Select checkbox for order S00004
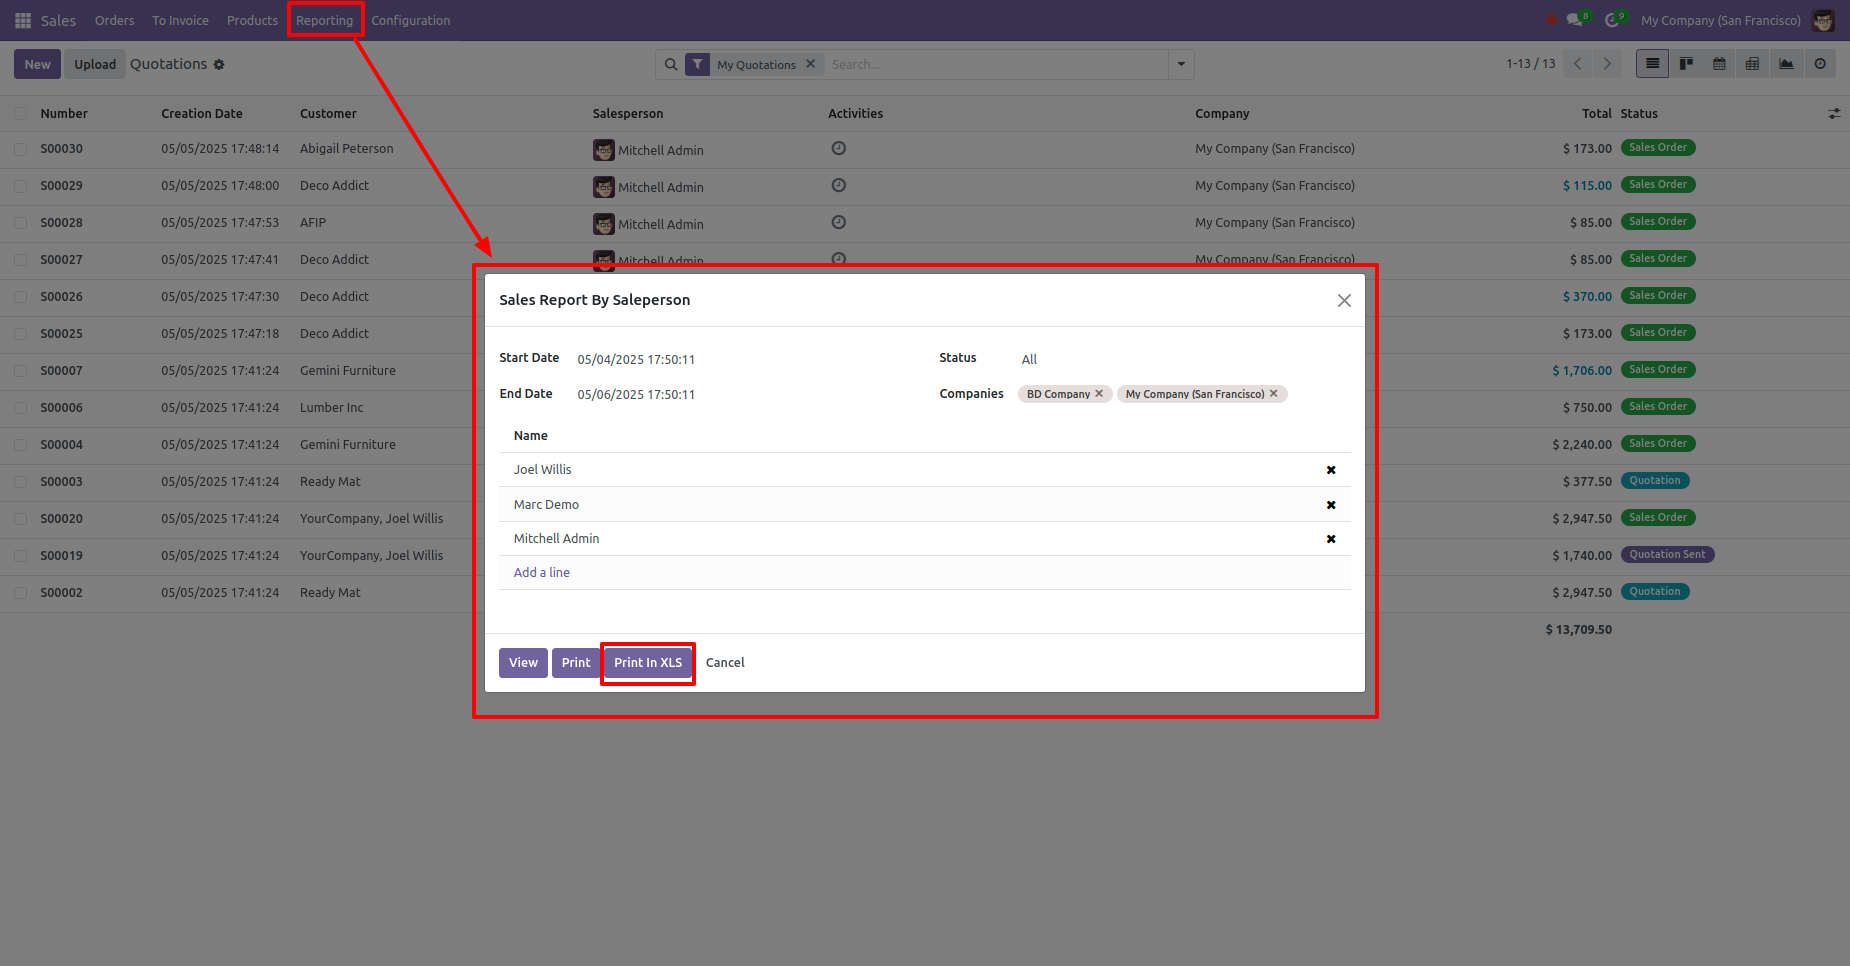This screenshot has width=1850, height=966. [21, 445]
